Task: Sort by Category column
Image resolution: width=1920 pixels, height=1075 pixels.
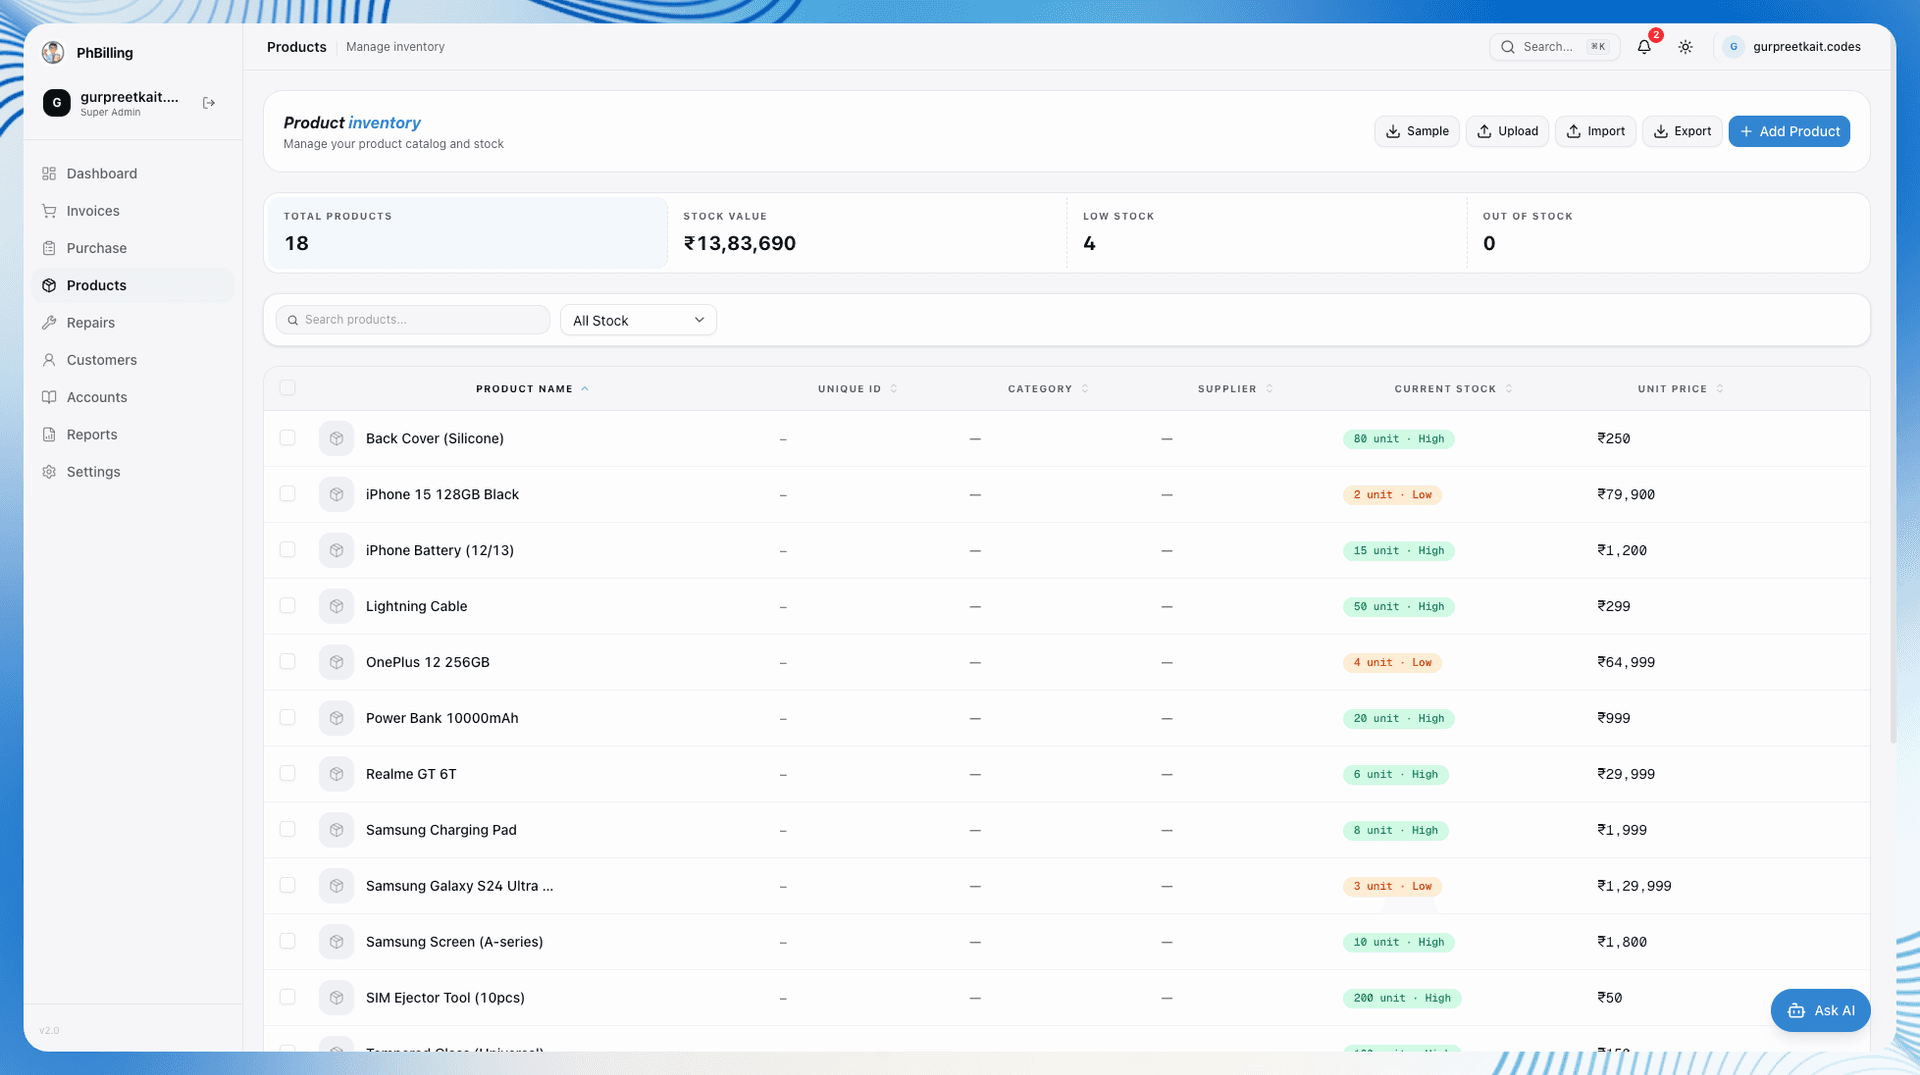Action: (1048, 389)
